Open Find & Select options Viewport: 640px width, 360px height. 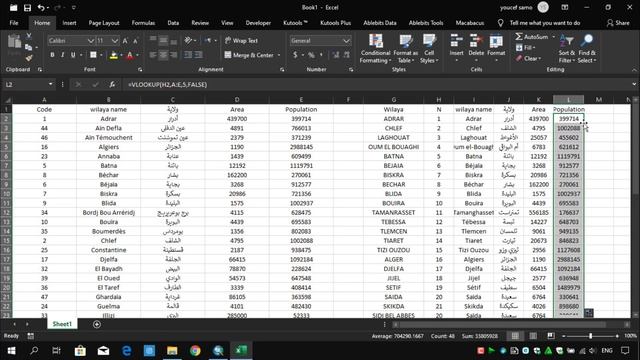(x=587, y=49)
